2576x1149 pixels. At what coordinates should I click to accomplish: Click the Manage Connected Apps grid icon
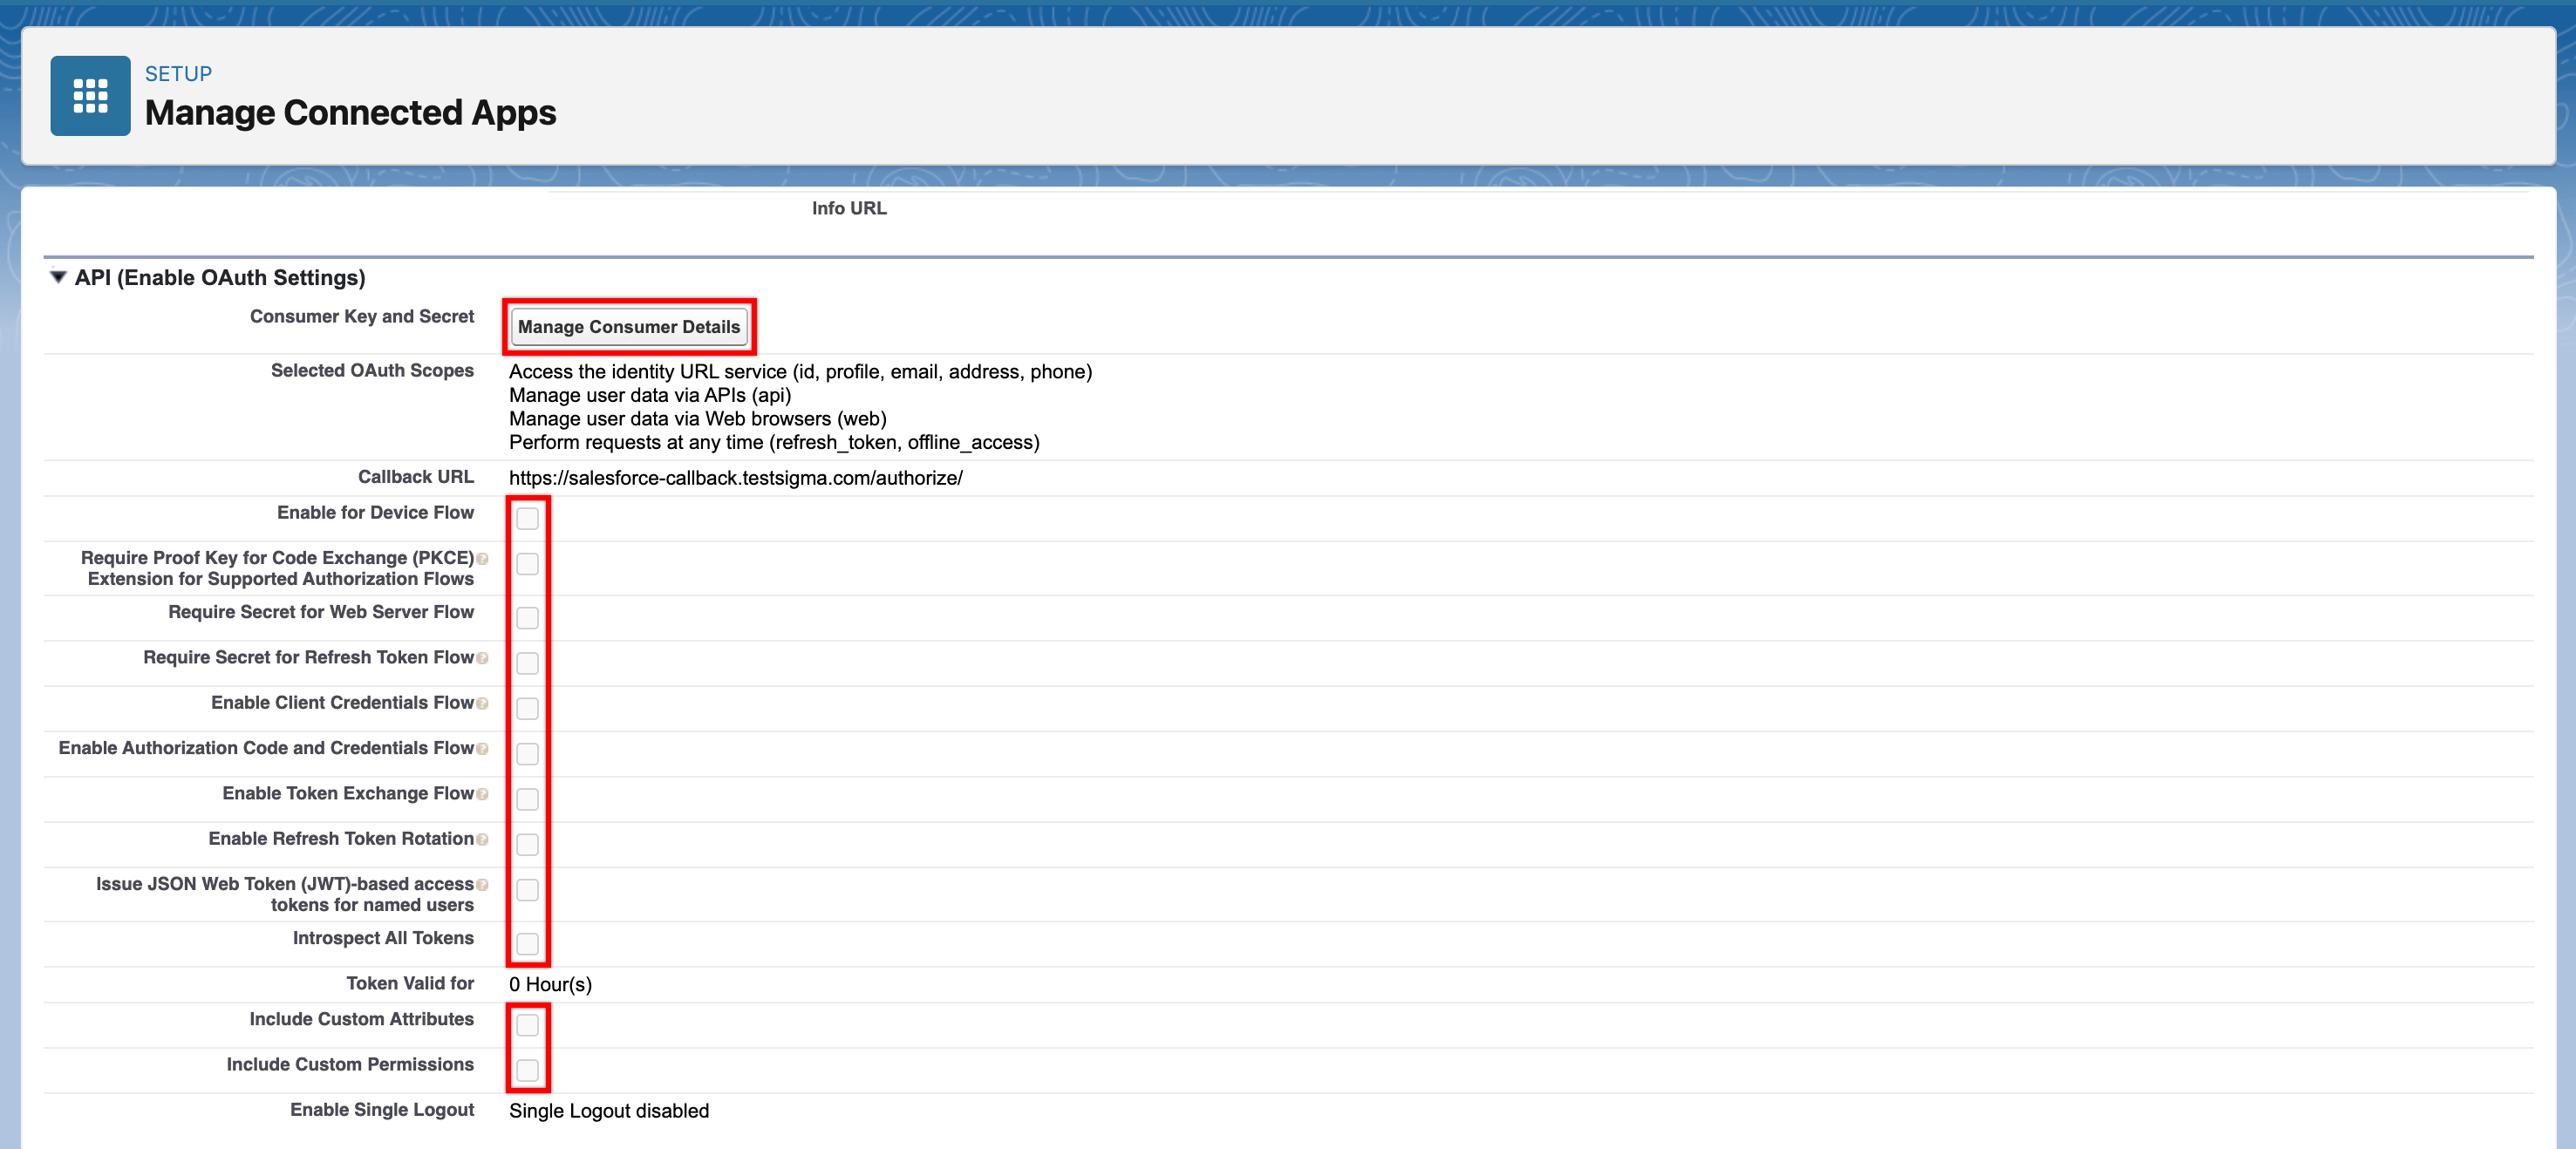click(90, 96)
